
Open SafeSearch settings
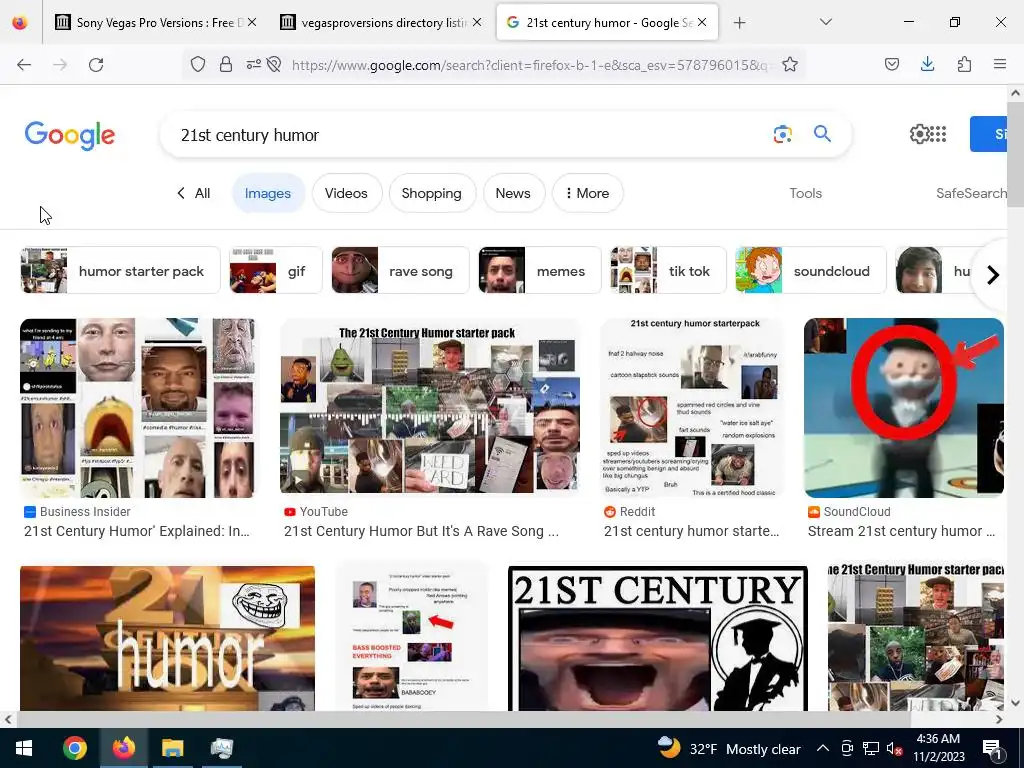click(x=971, y=193)
